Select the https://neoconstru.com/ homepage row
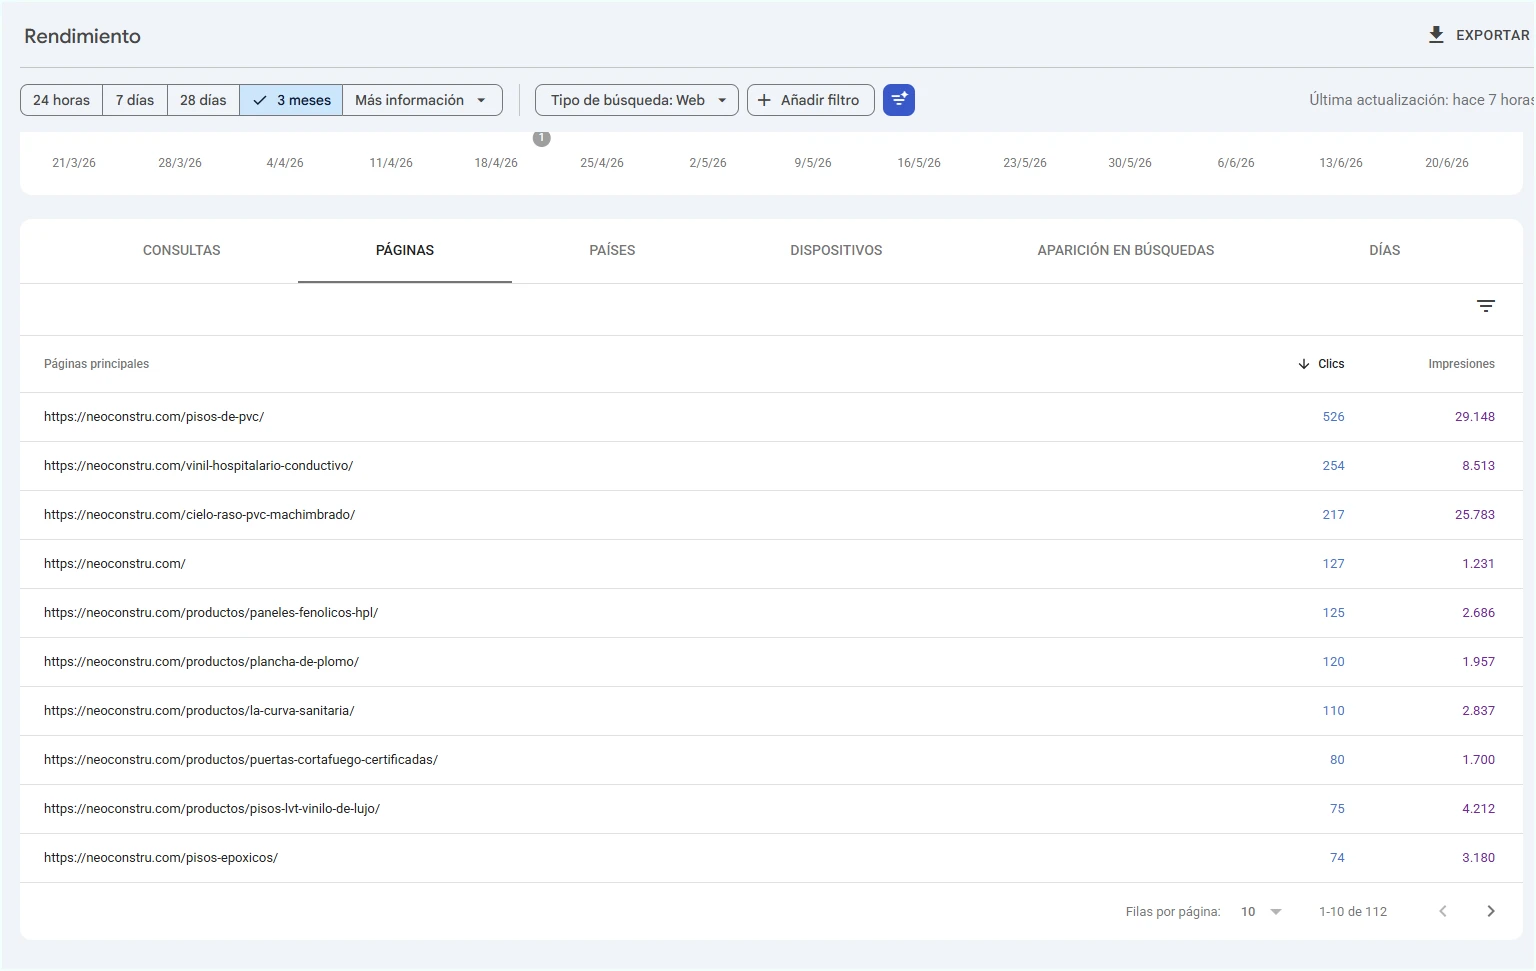Screen dimensions: 1536x971 click(771, 564)
